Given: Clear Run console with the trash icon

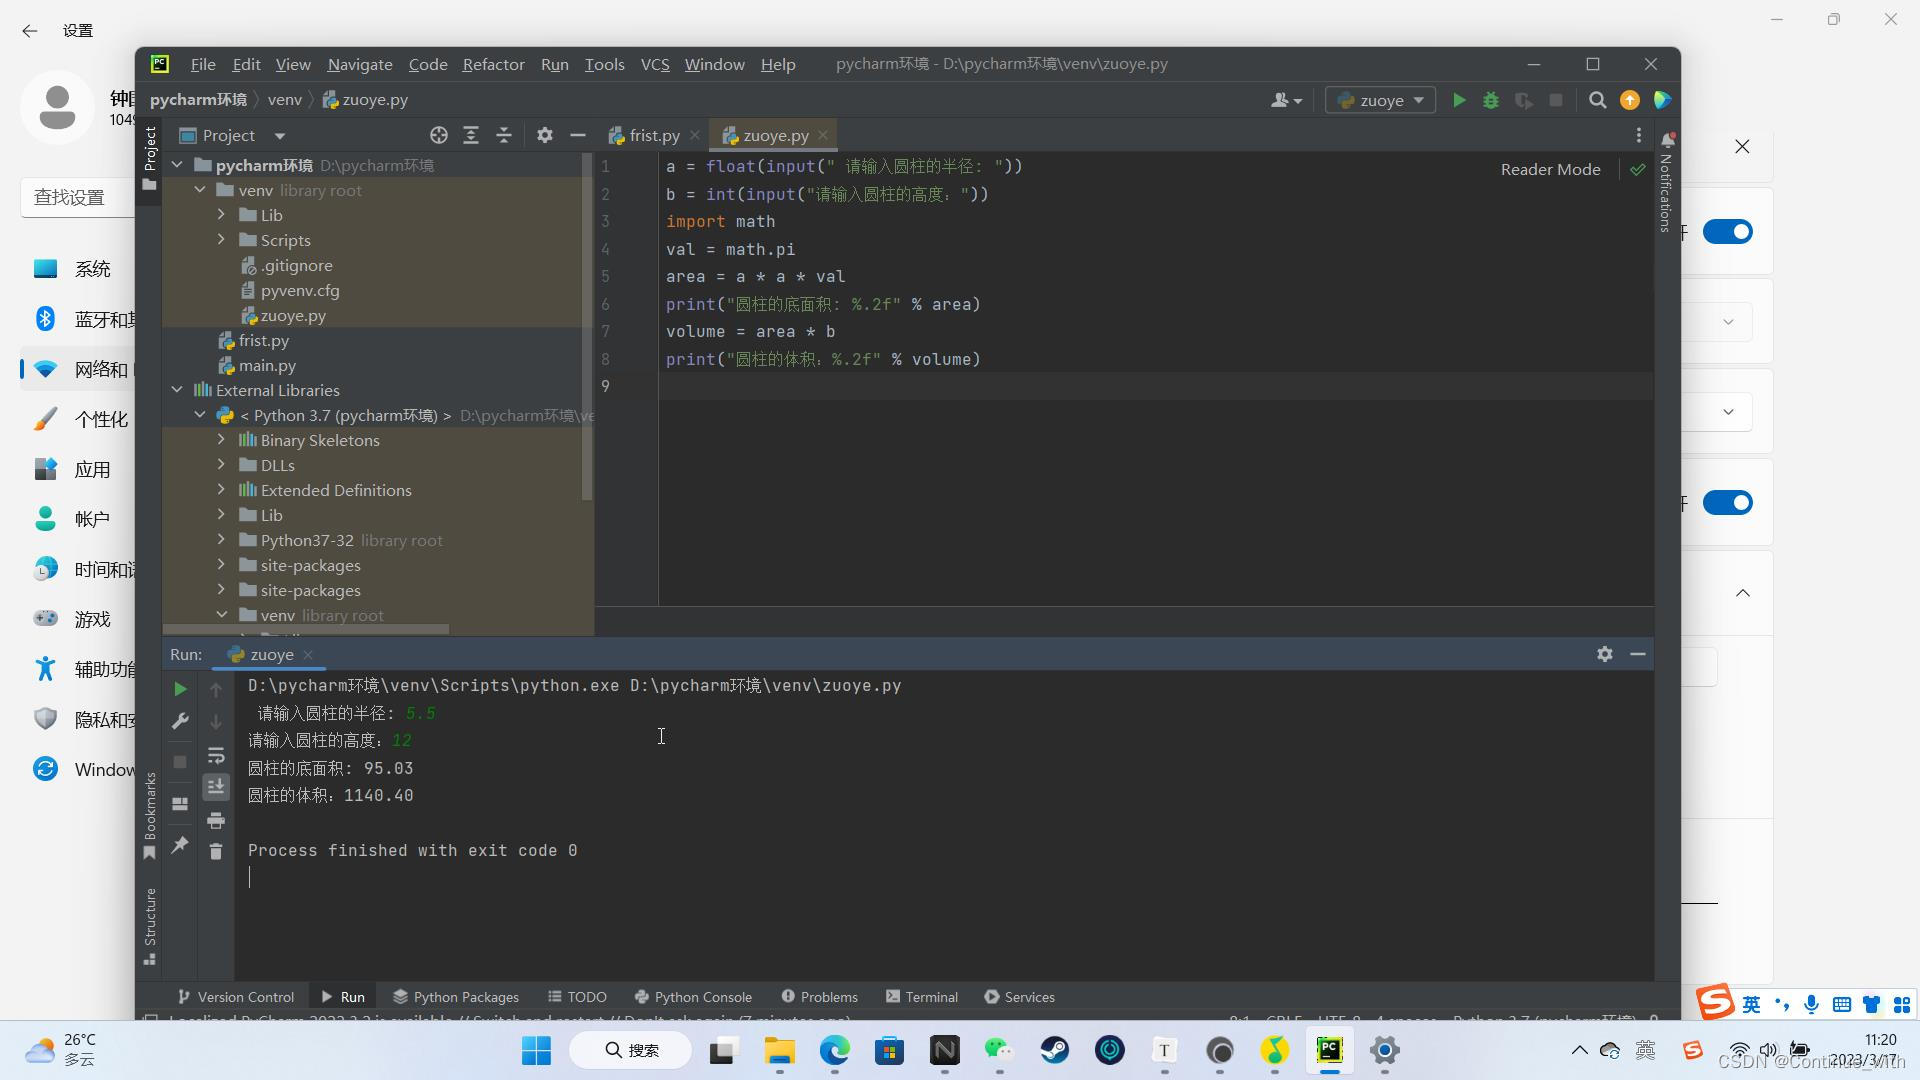Looking at the screenshot, I should click(215, 851).
